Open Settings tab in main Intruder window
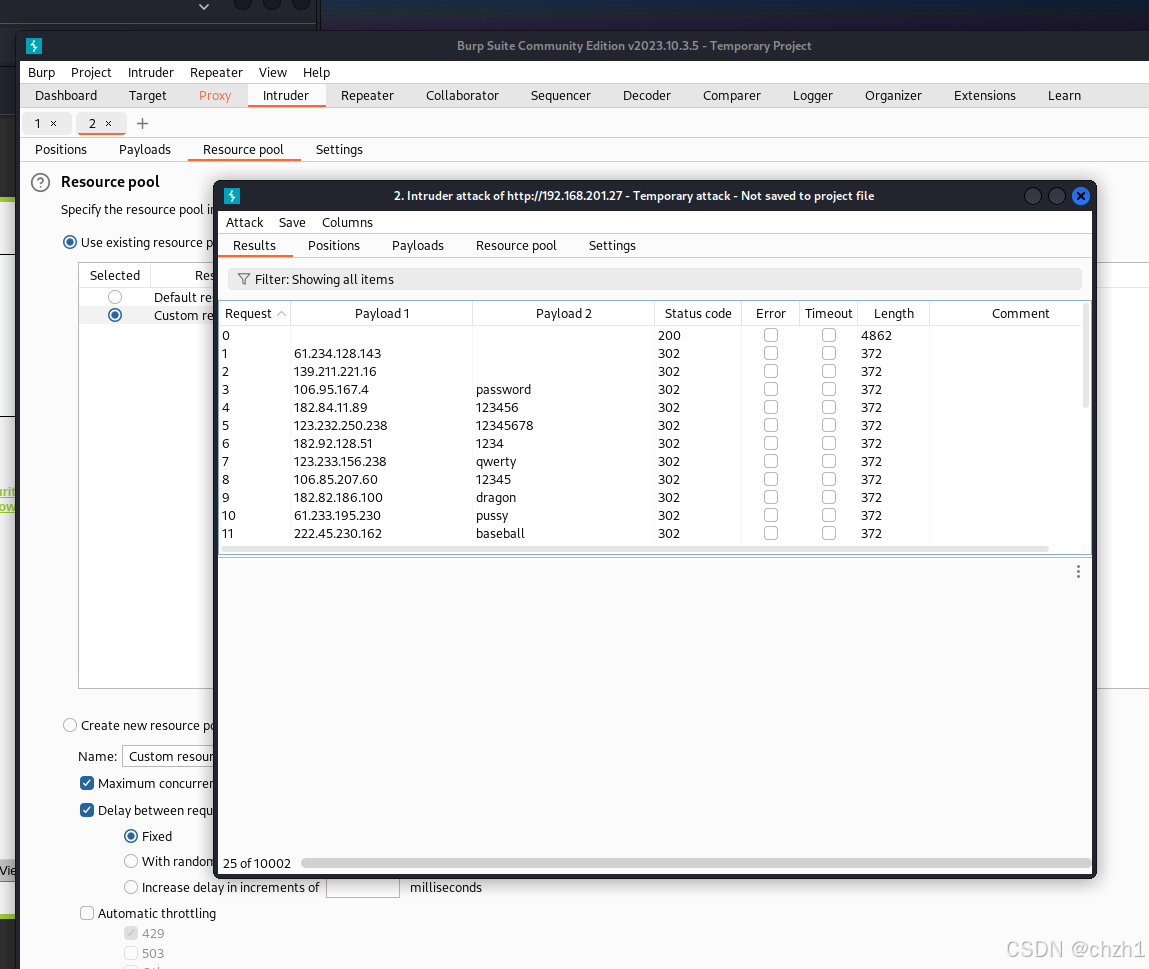Screen dimensions: 1149x969 pyautogui.click(x=339, y=150)
